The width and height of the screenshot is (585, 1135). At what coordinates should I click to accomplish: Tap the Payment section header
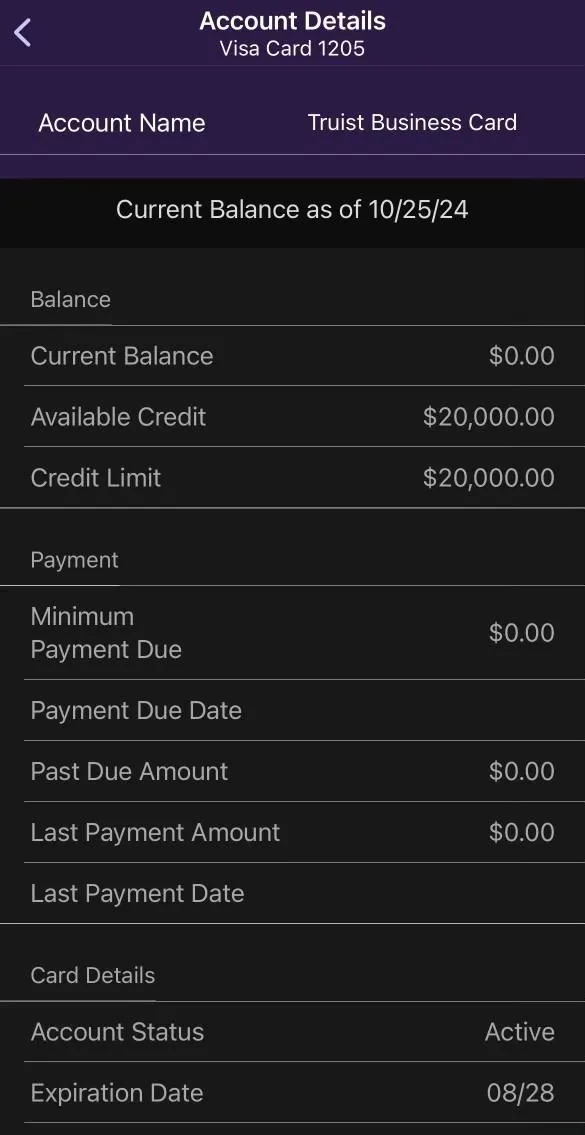tap(75, 560)
